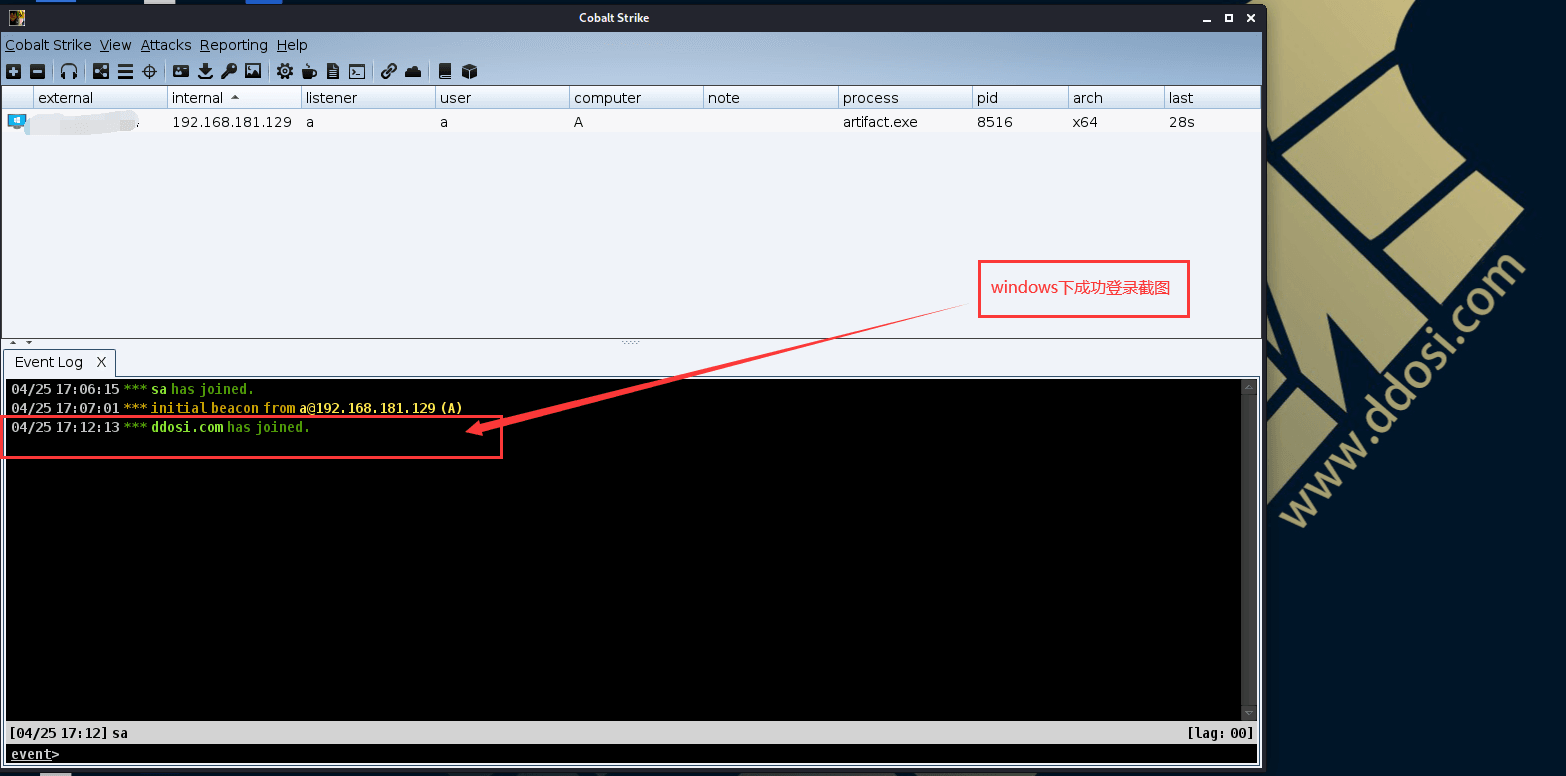Select the 192.168.181.129 session cell
Image resolution: width=1566 pixels, height=776 pixels.
[232, 122]
